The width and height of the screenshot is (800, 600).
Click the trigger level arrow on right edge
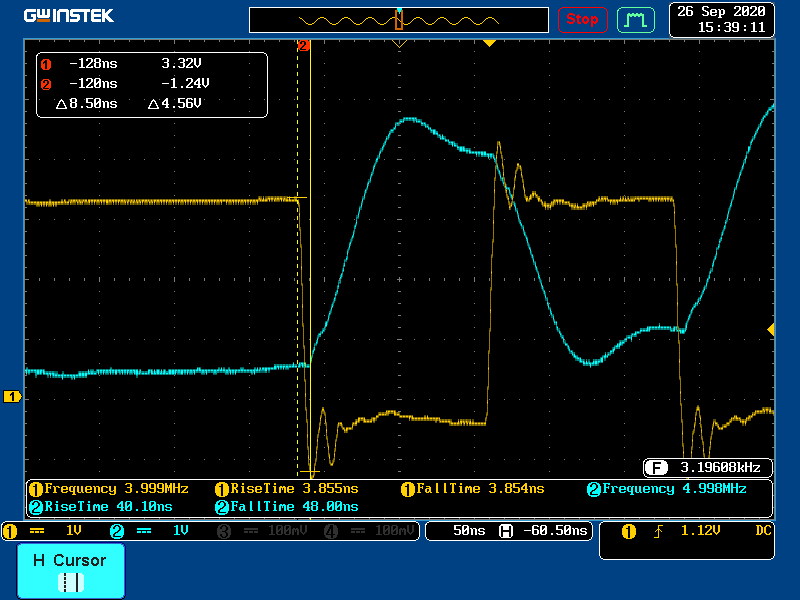click(x=770, y=329)
